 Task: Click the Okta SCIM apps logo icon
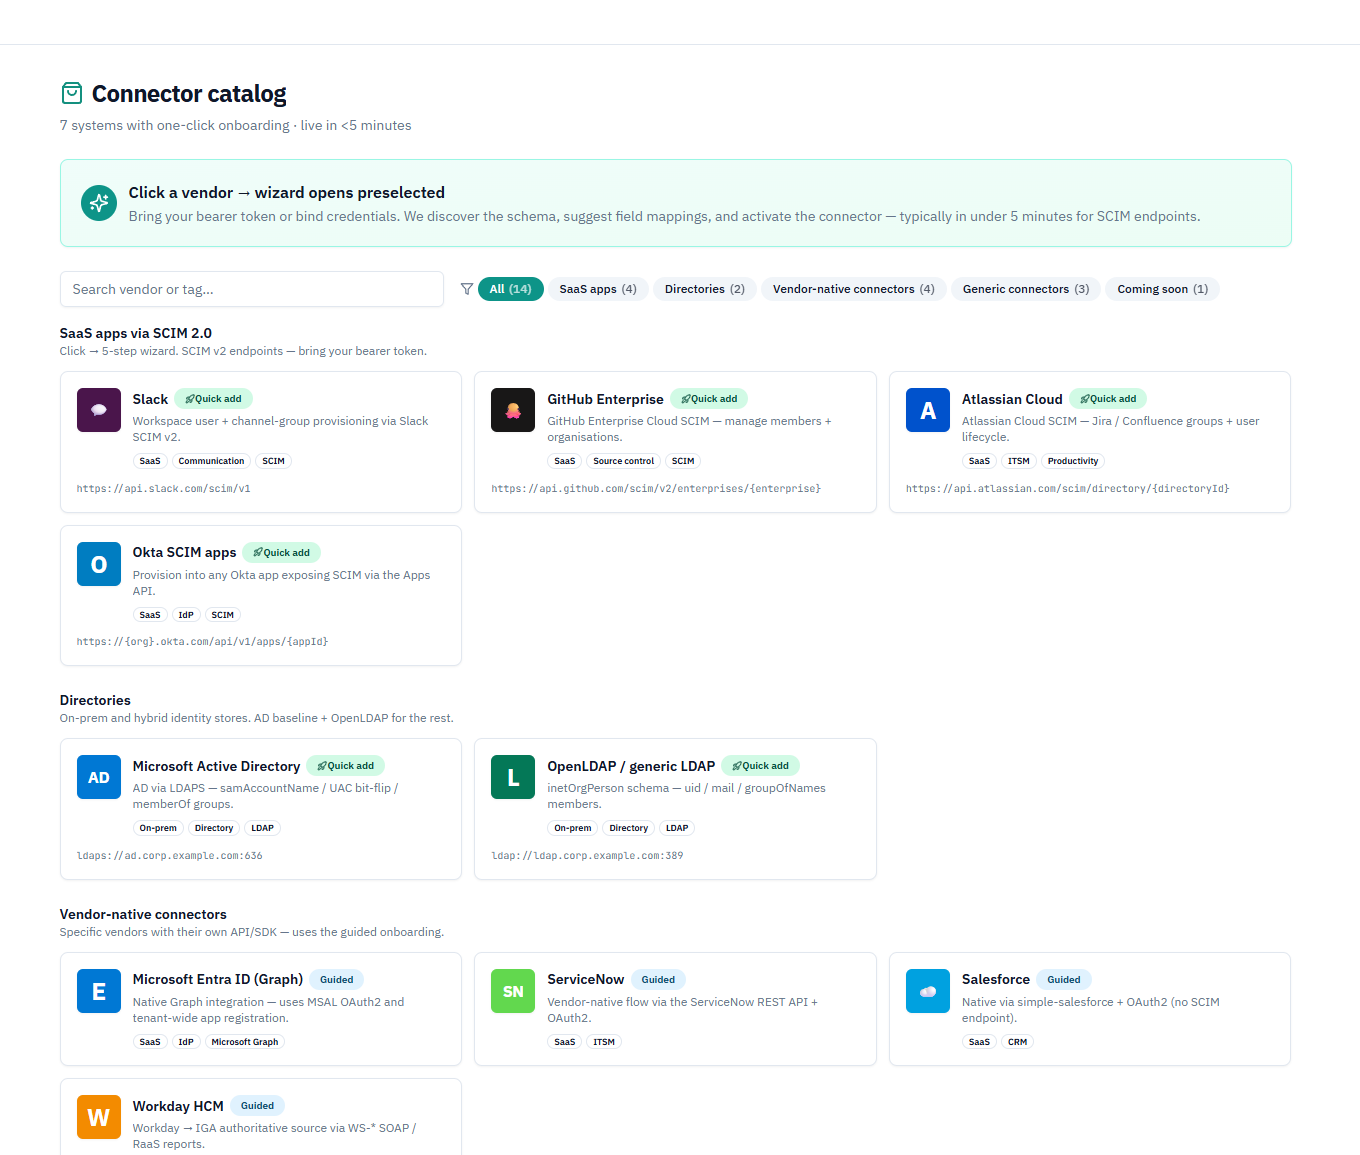pos(99,564)
